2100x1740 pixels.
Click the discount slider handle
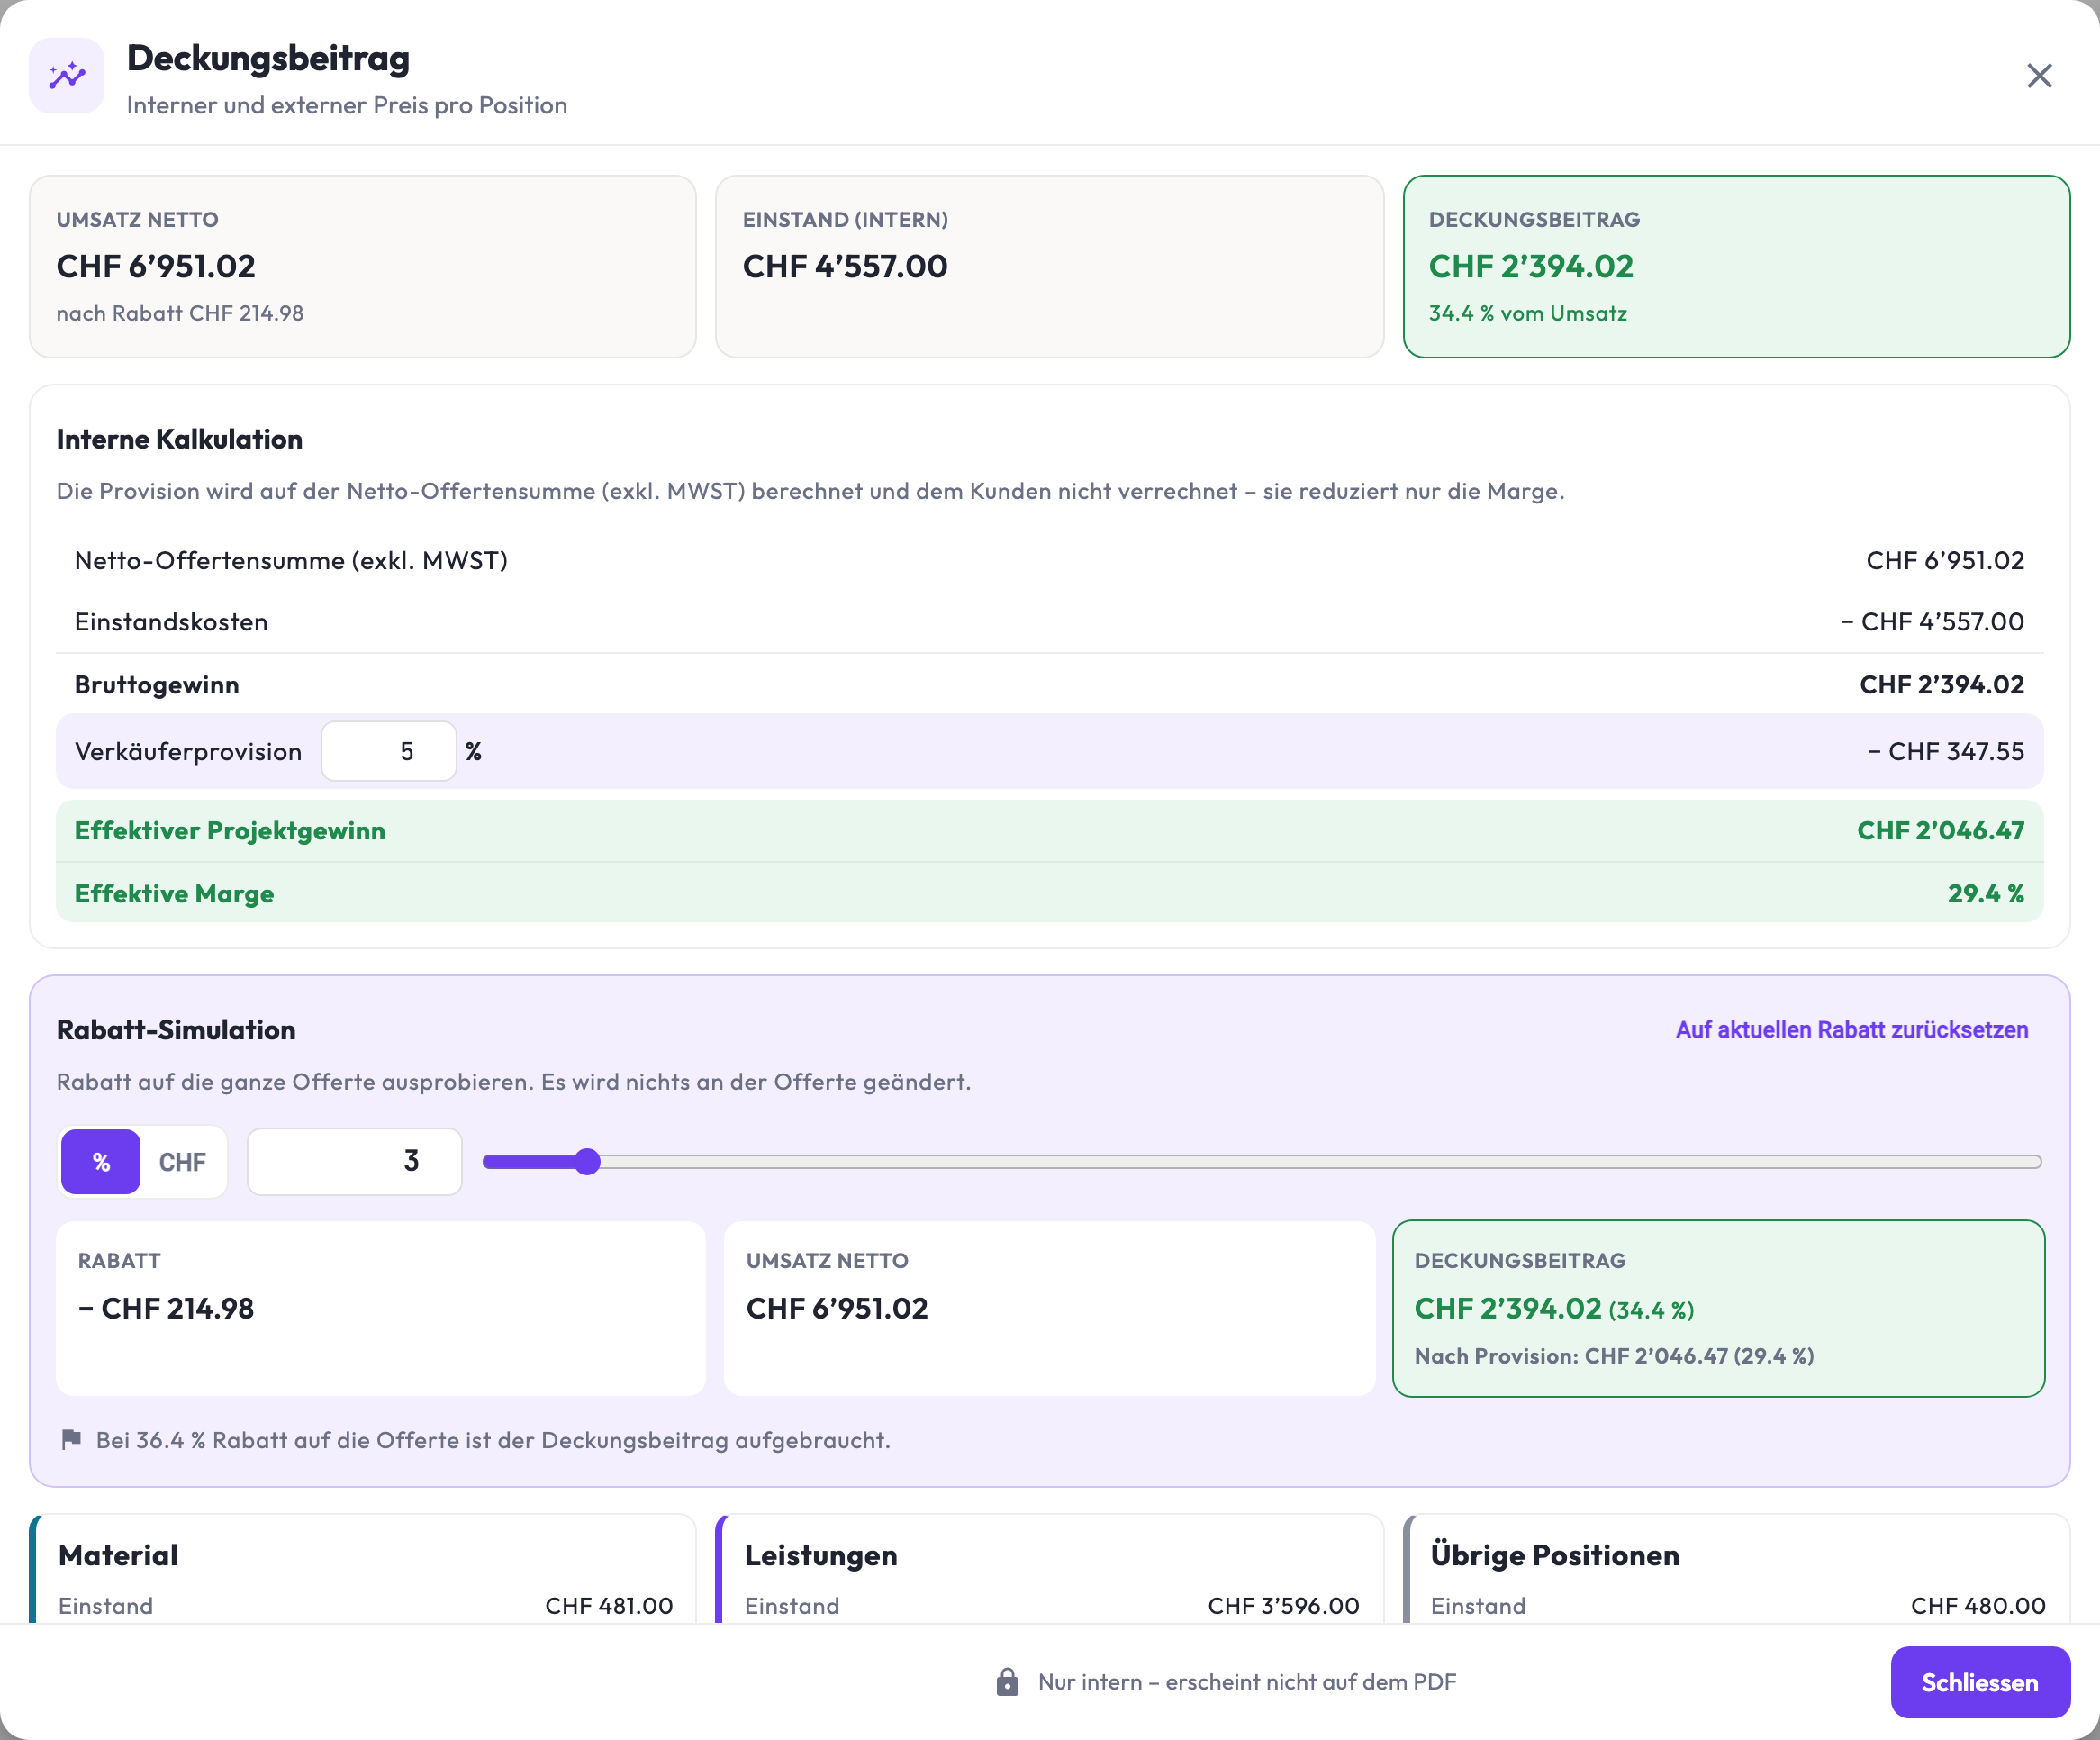(587, 1161)
